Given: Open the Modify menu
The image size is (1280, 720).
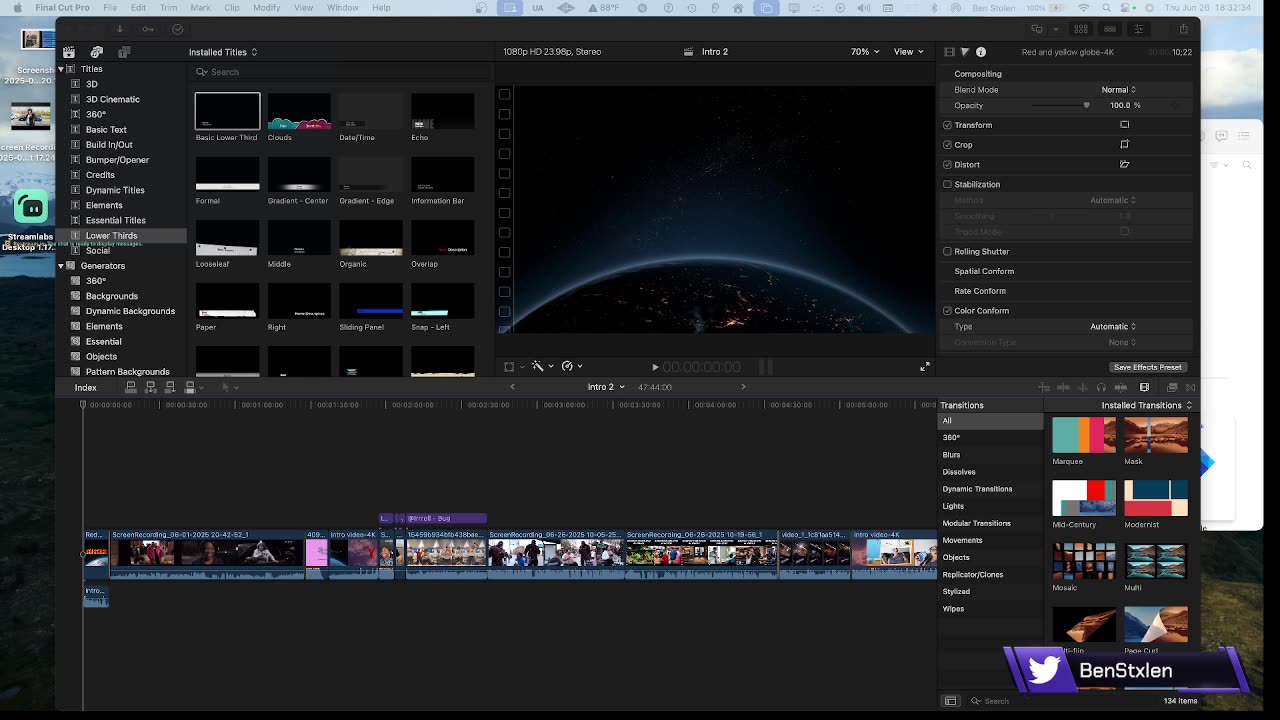Looking at the screenshot, I should tap(267, 7).
